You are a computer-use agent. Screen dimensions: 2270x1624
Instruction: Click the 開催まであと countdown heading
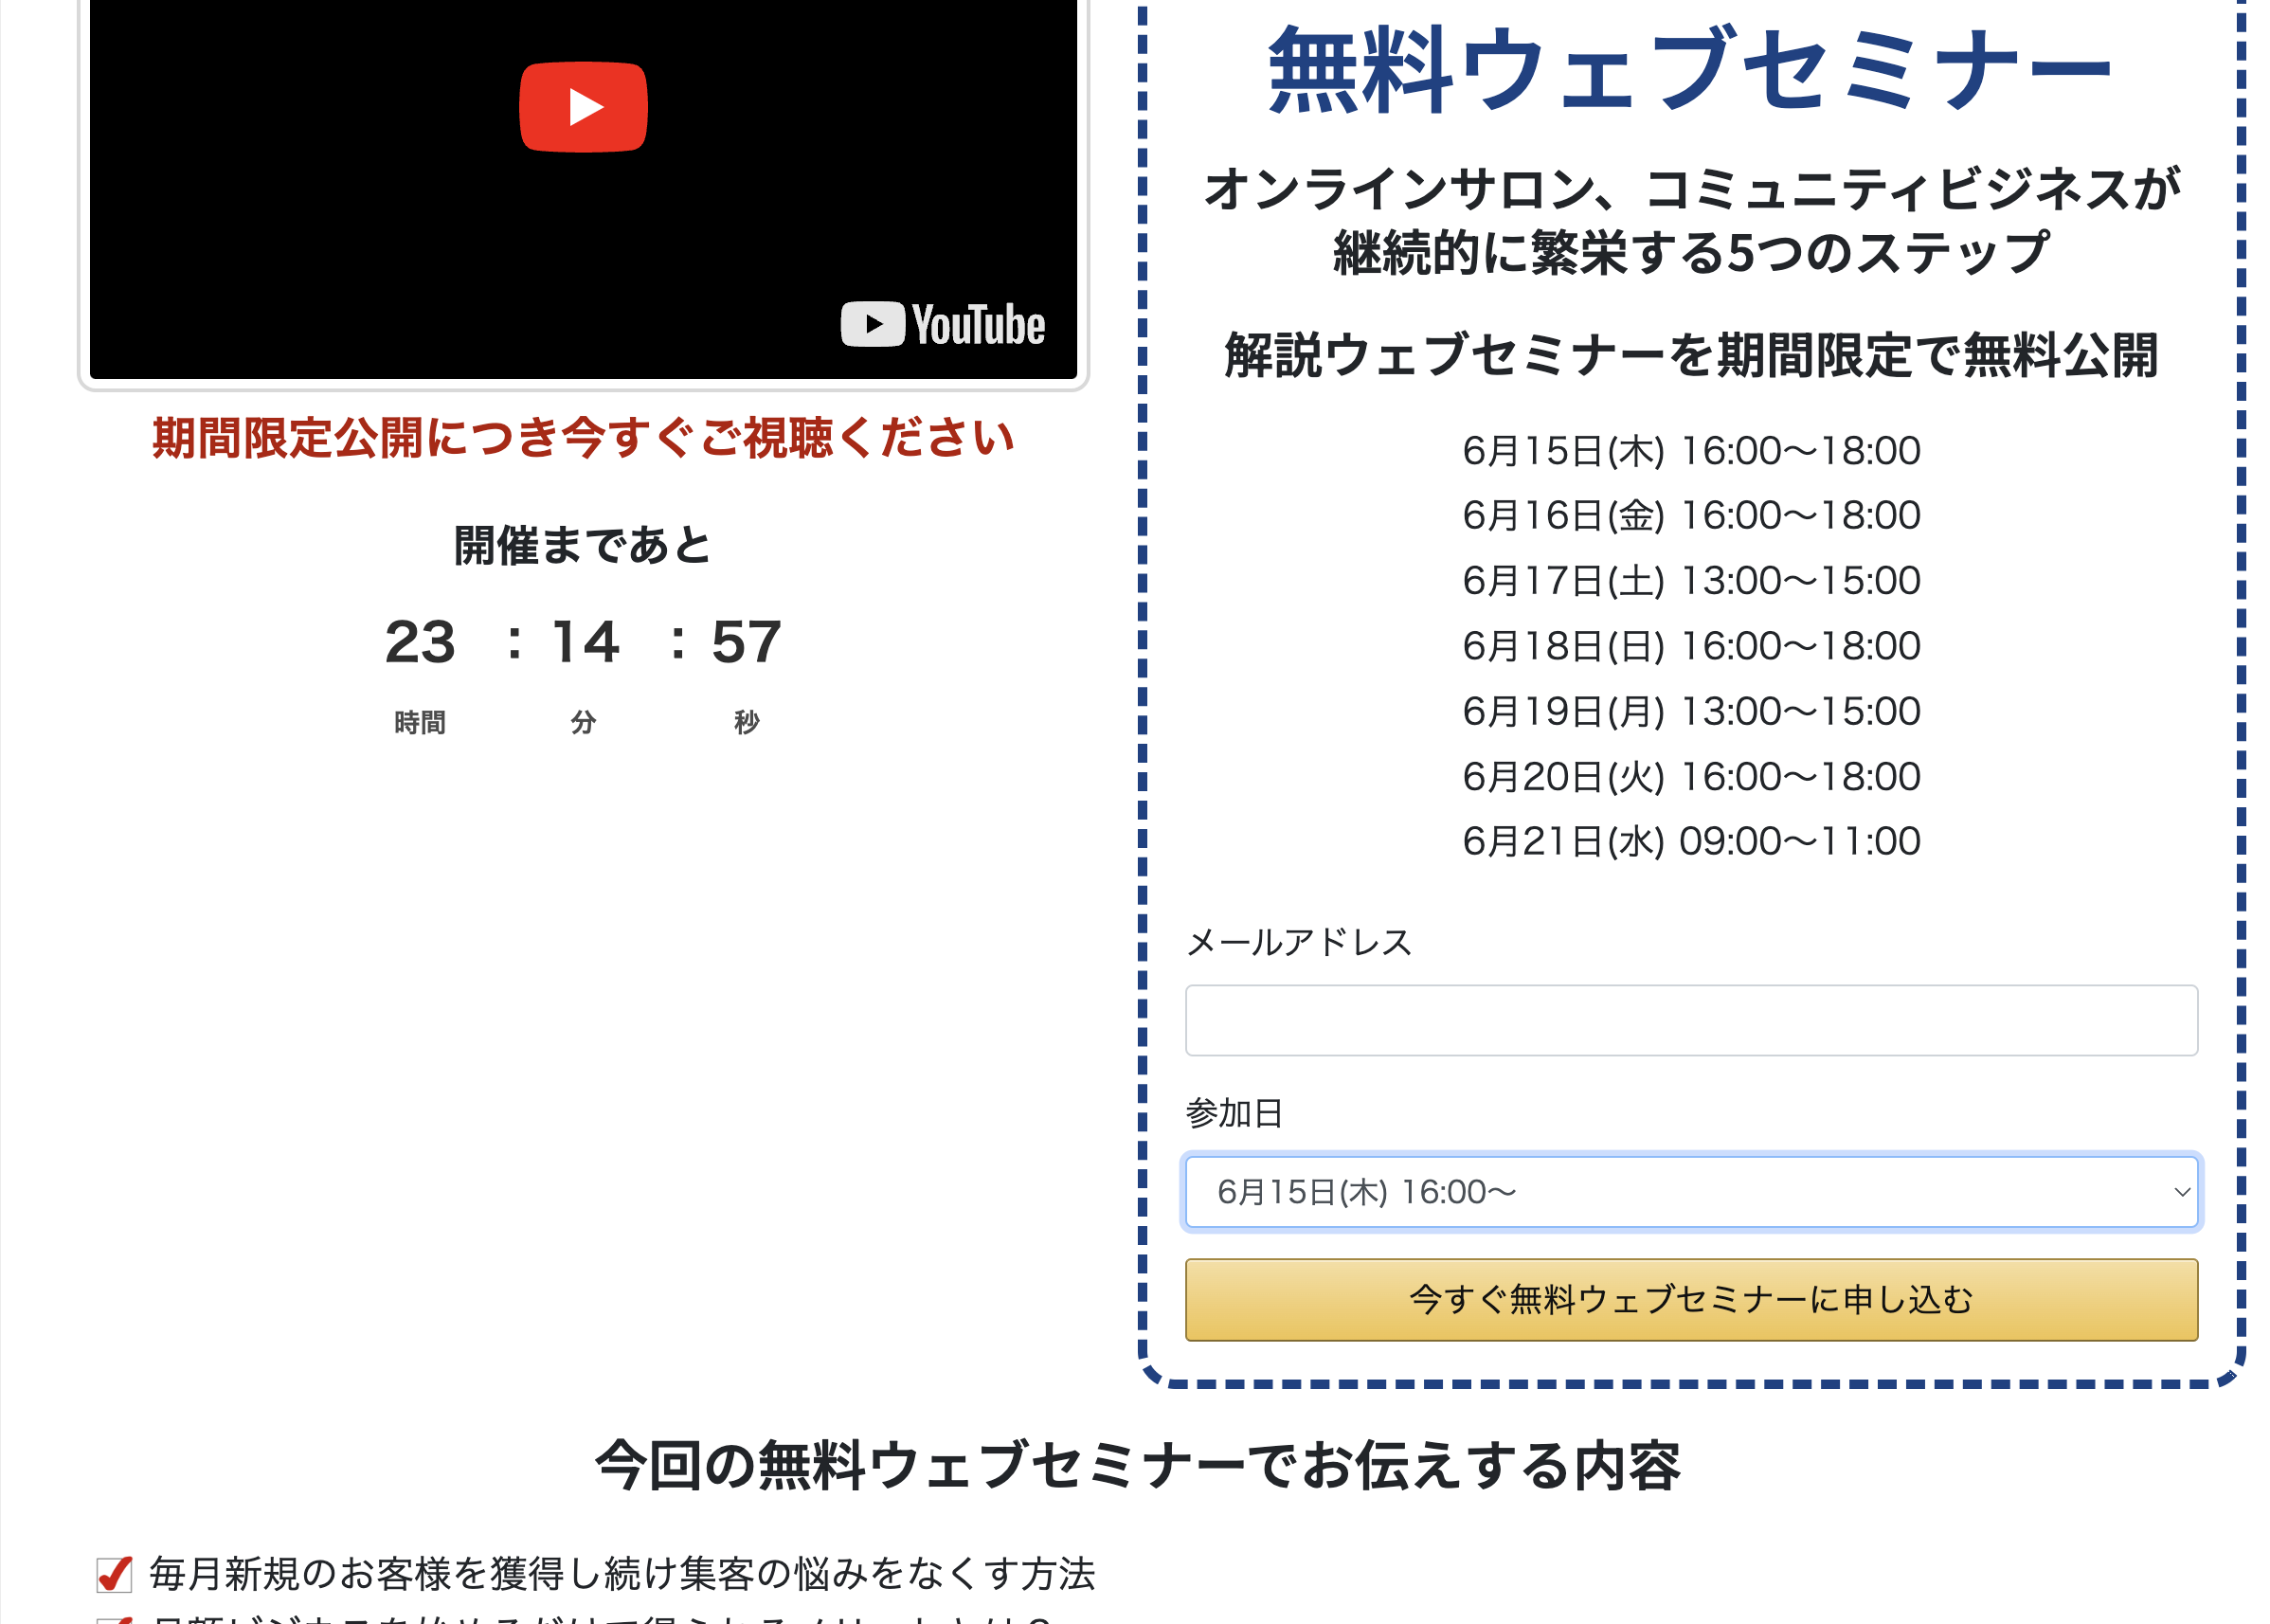point(583,546)
